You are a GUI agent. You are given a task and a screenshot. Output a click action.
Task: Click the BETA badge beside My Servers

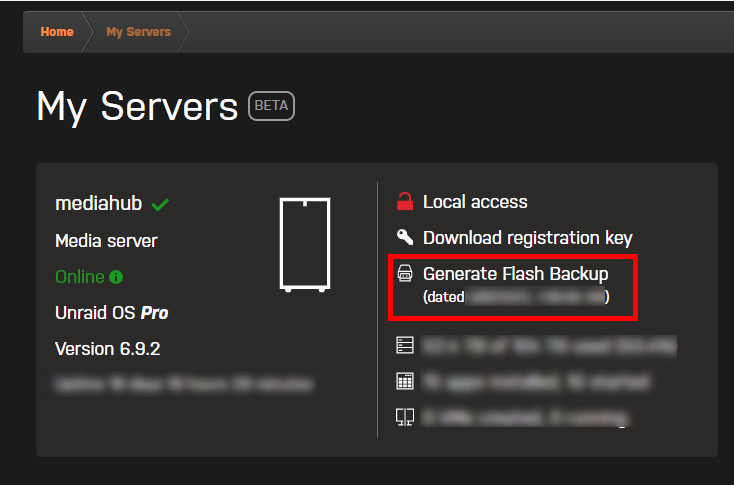(x=272, y=106)
